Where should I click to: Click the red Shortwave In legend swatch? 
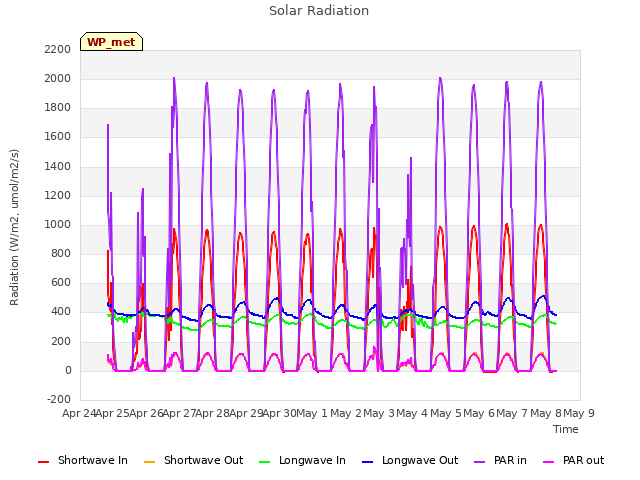(x=43, y=462)
